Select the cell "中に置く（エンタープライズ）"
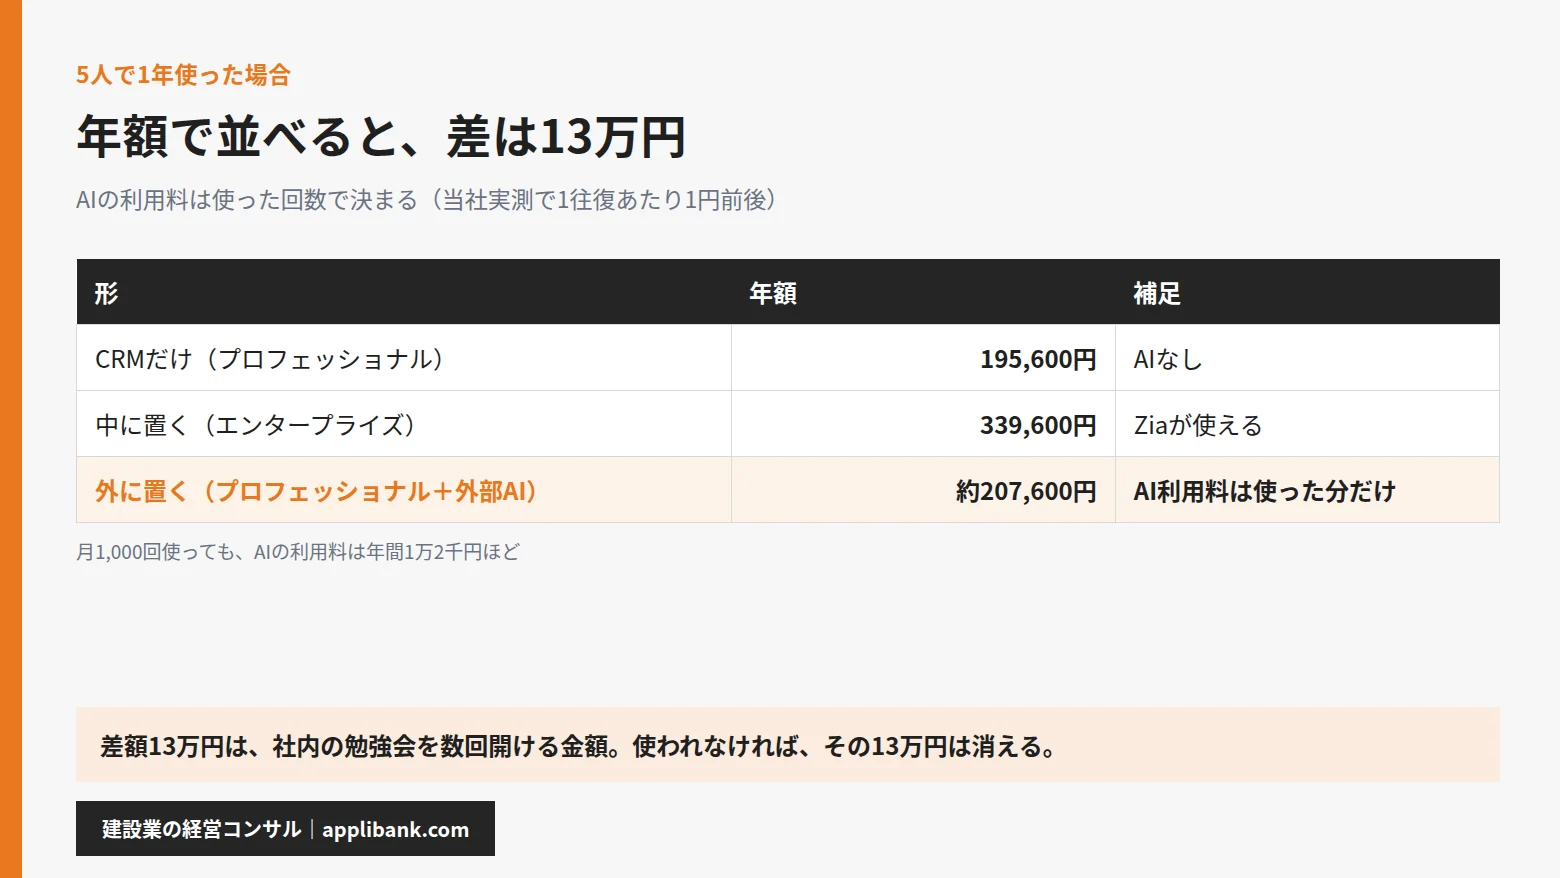The height and width of the screenshot is (878, 1560). pyautogui.click(x=404, y=424)
